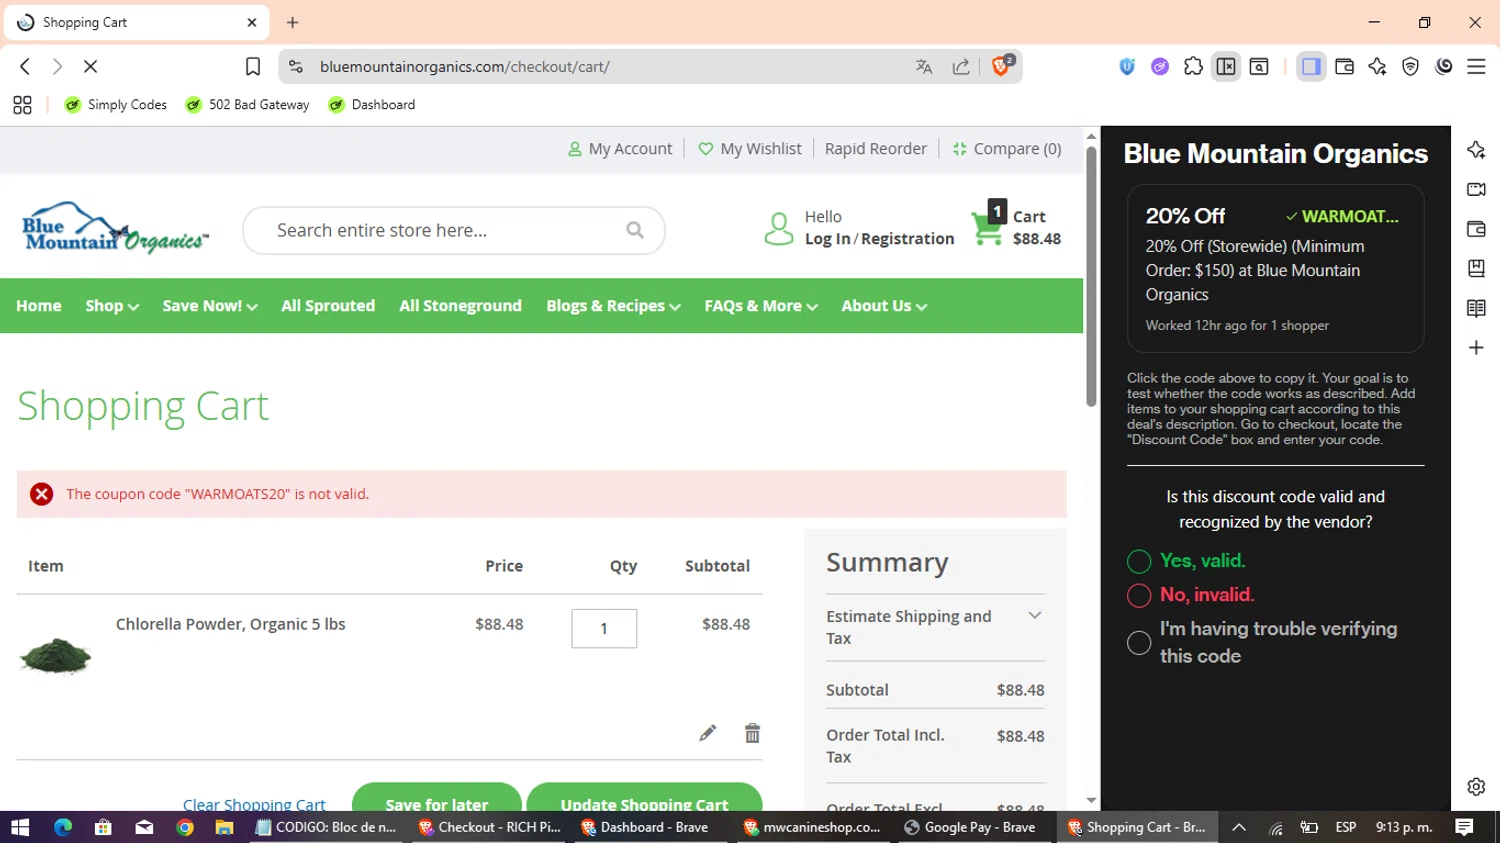Click the search magnifier icon

coord(635,230)
